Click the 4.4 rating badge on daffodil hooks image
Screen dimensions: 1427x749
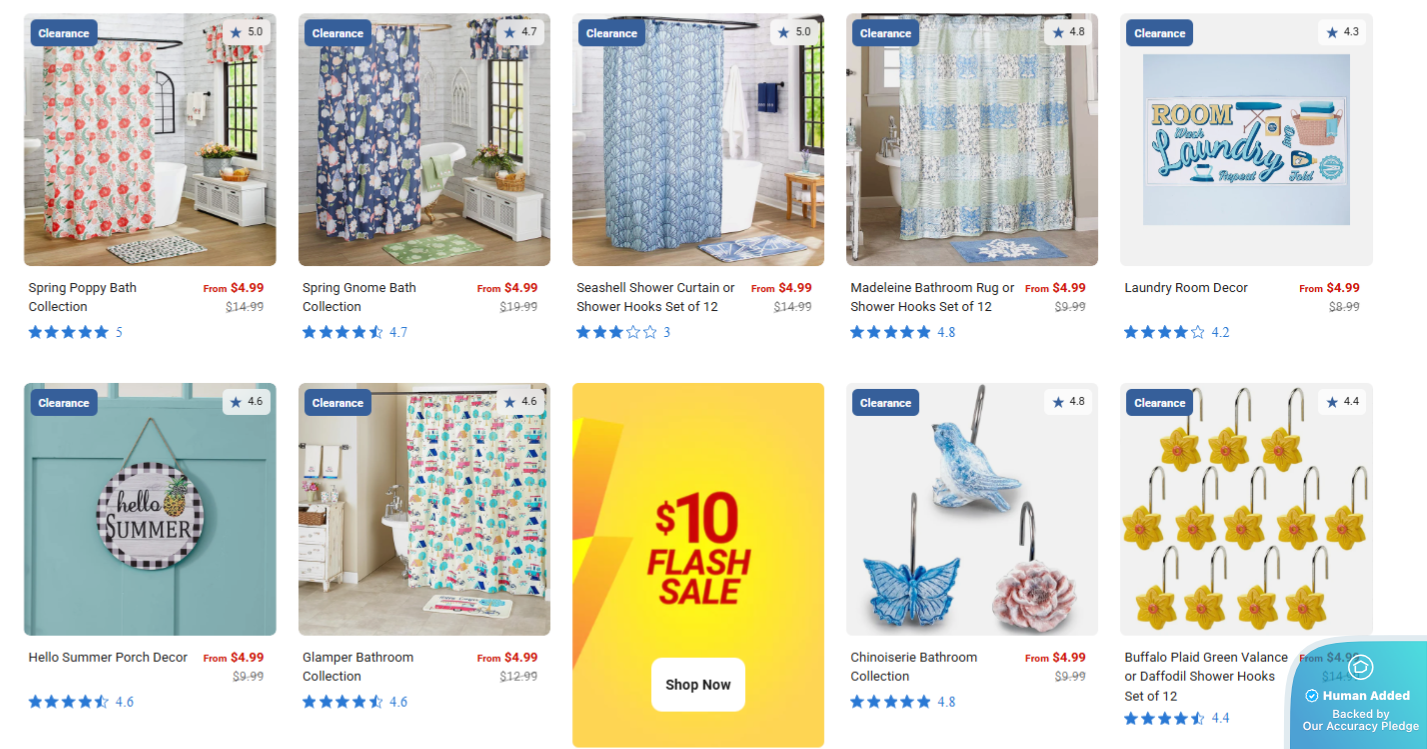point(1342,402)
